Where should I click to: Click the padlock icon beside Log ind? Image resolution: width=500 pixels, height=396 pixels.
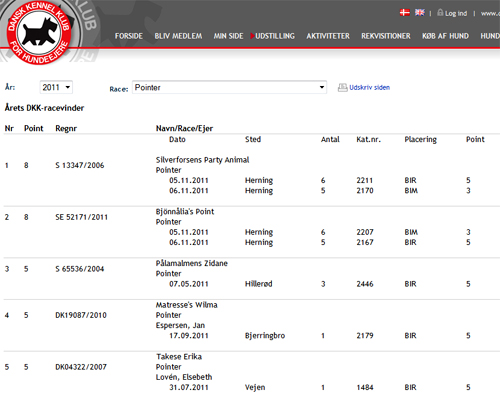pyautogui.click(x=440, y=13)
